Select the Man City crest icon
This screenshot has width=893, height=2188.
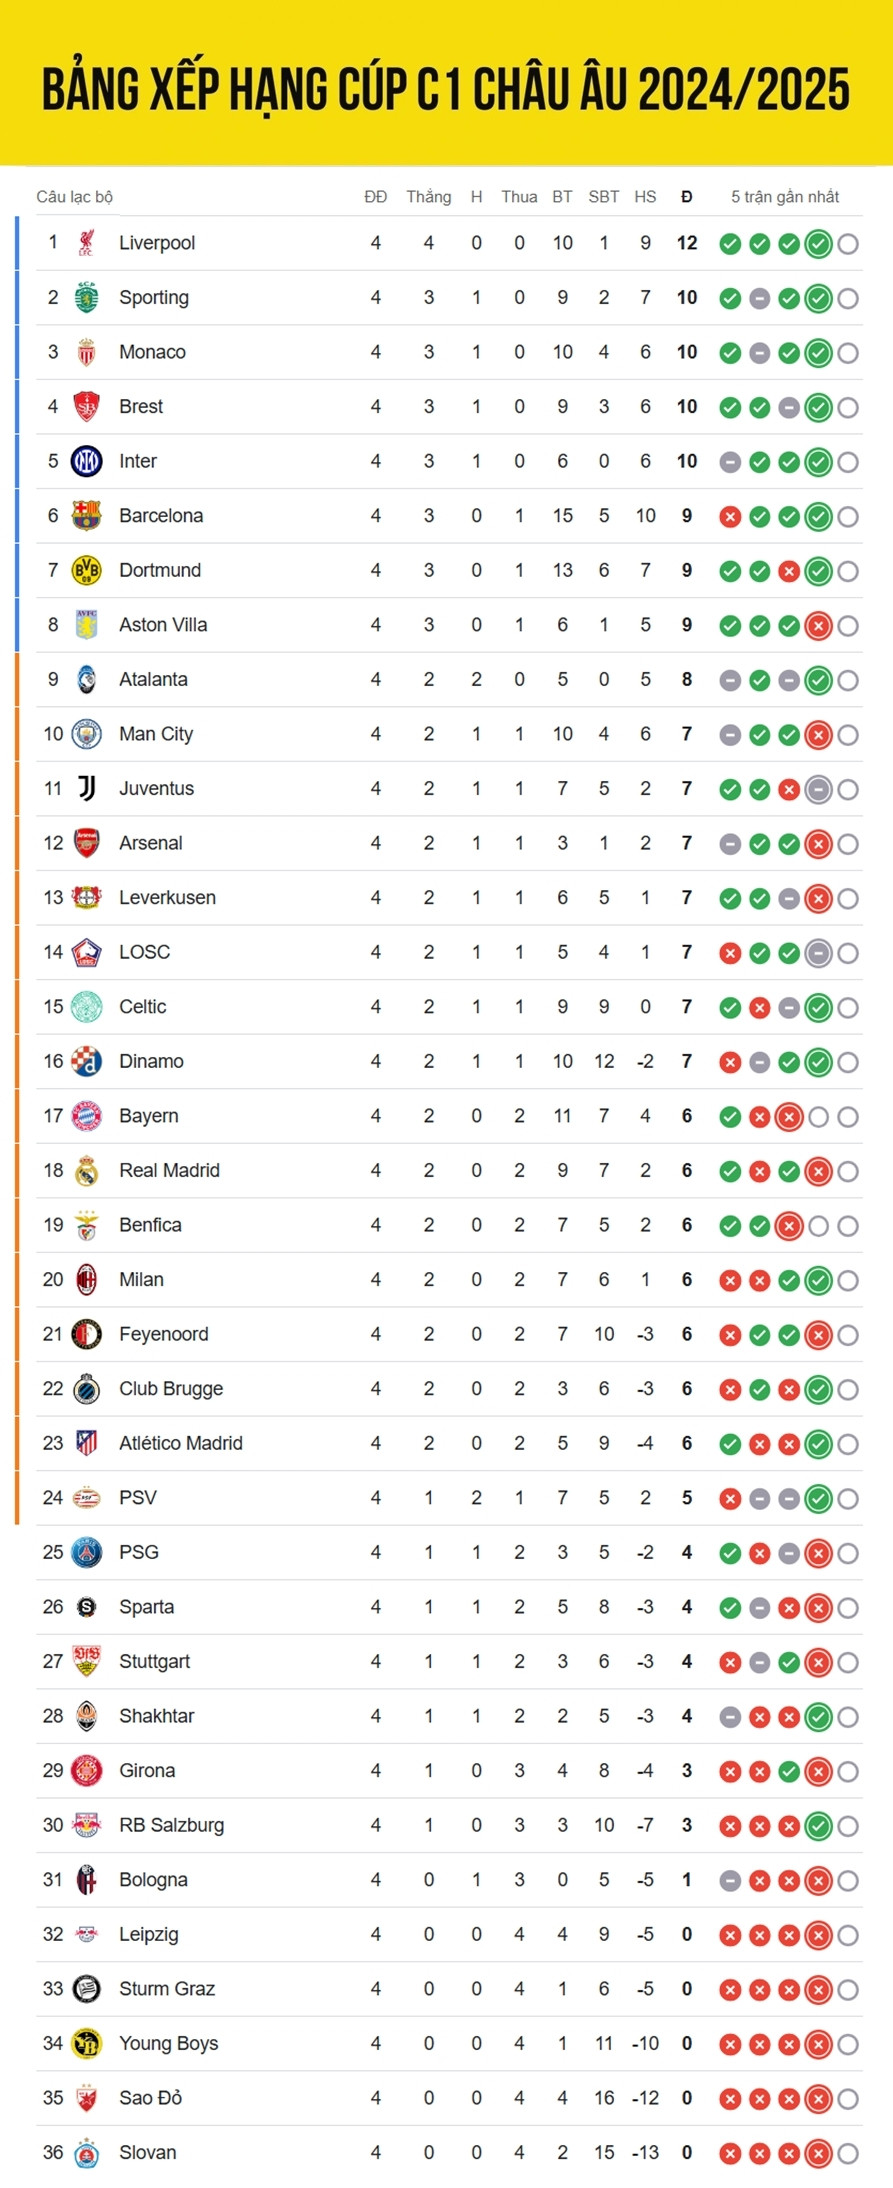87,734
